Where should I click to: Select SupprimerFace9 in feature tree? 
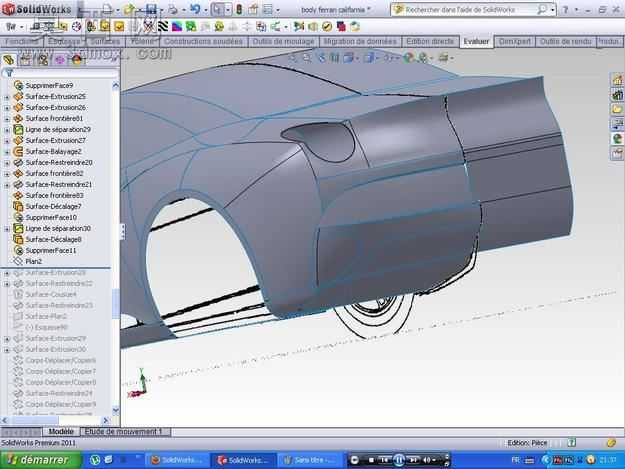49,86
